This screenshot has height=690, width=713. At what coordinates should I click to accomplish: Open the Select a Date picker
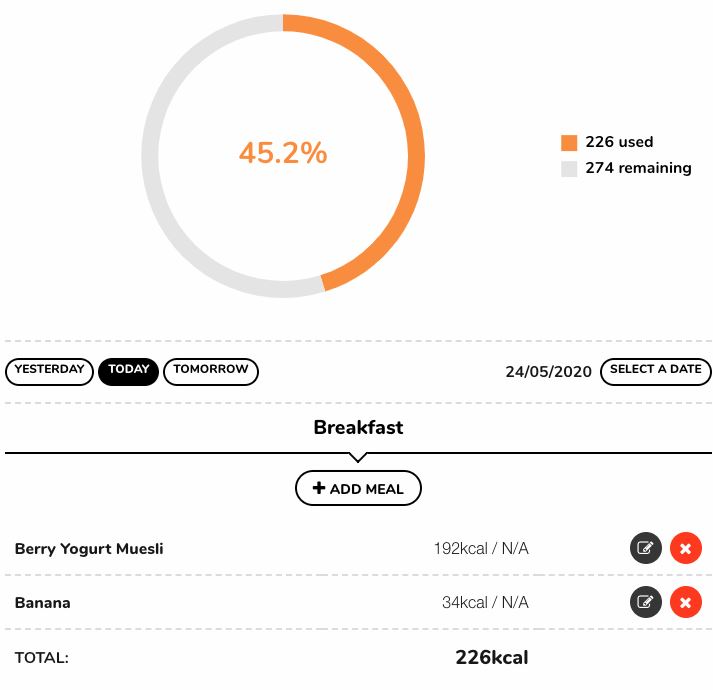(655, 372)
